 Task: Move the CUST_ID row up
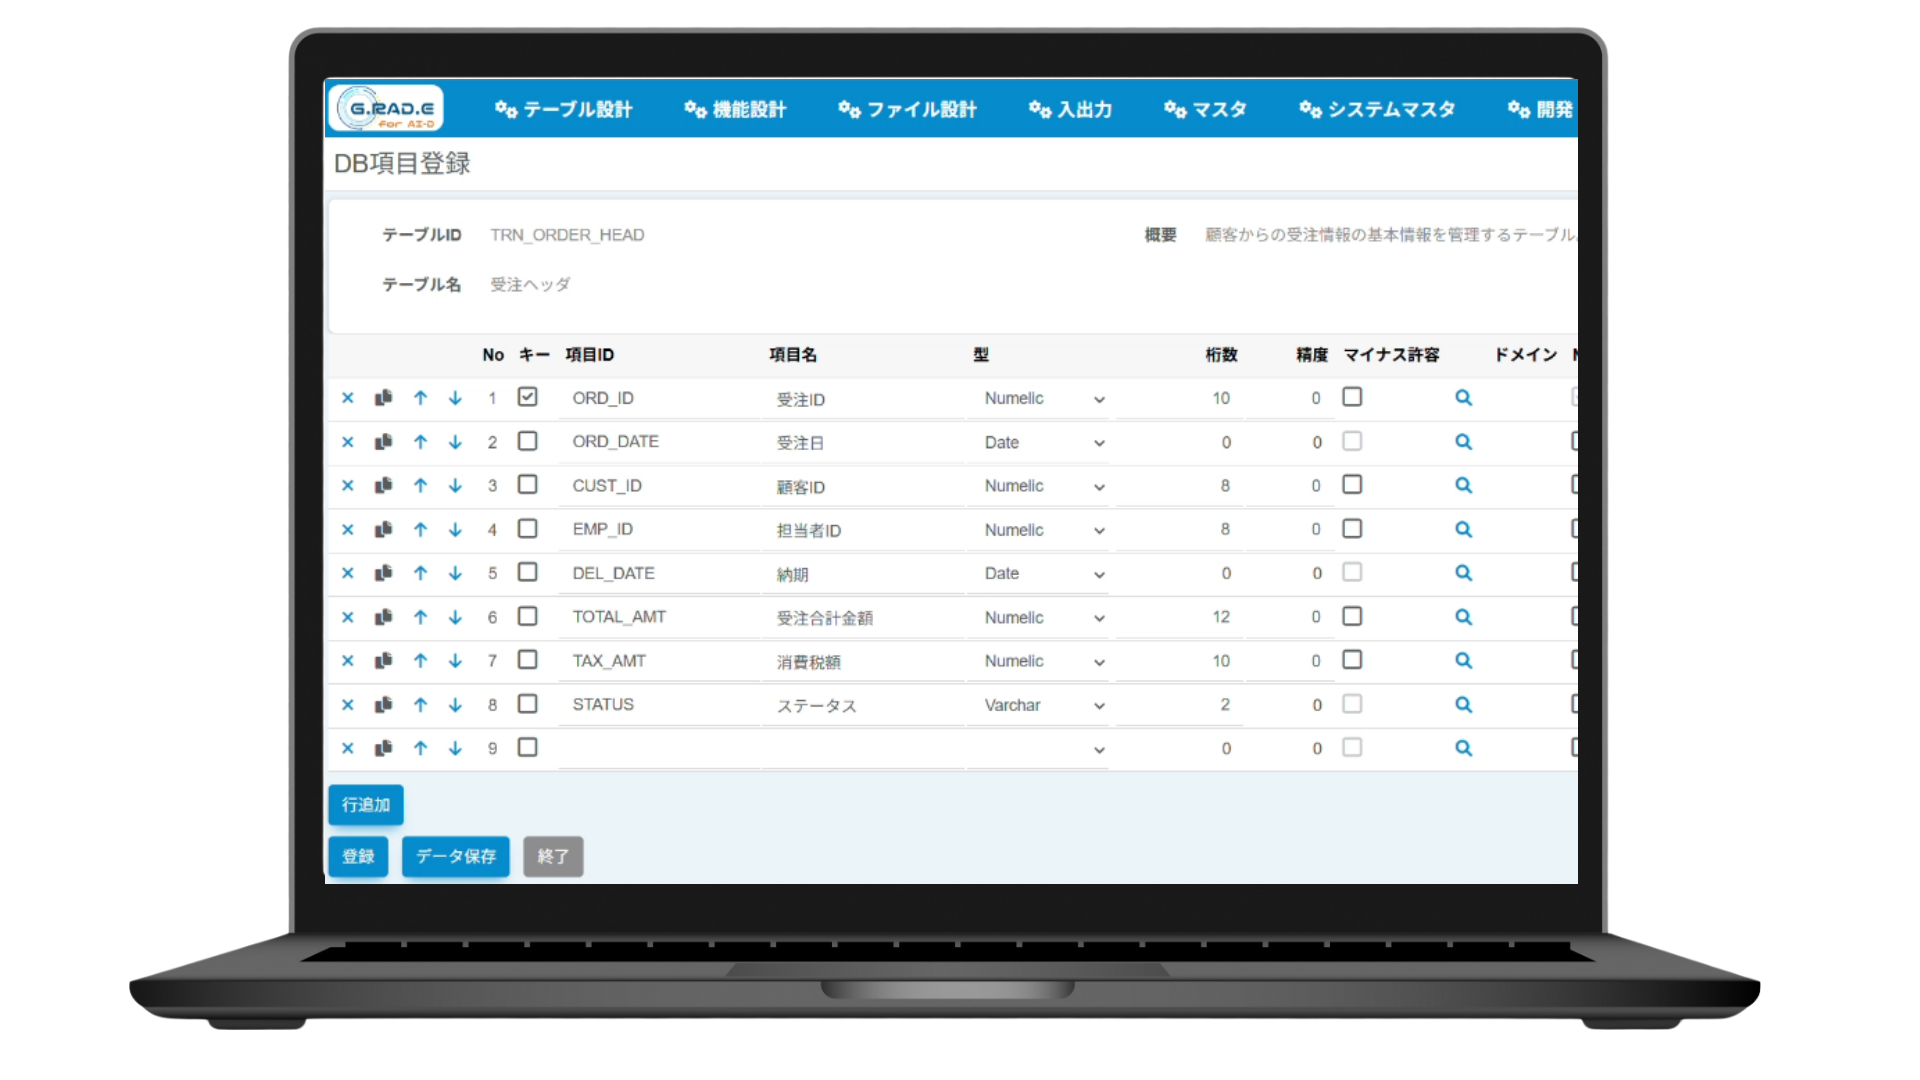pos(420,486)
